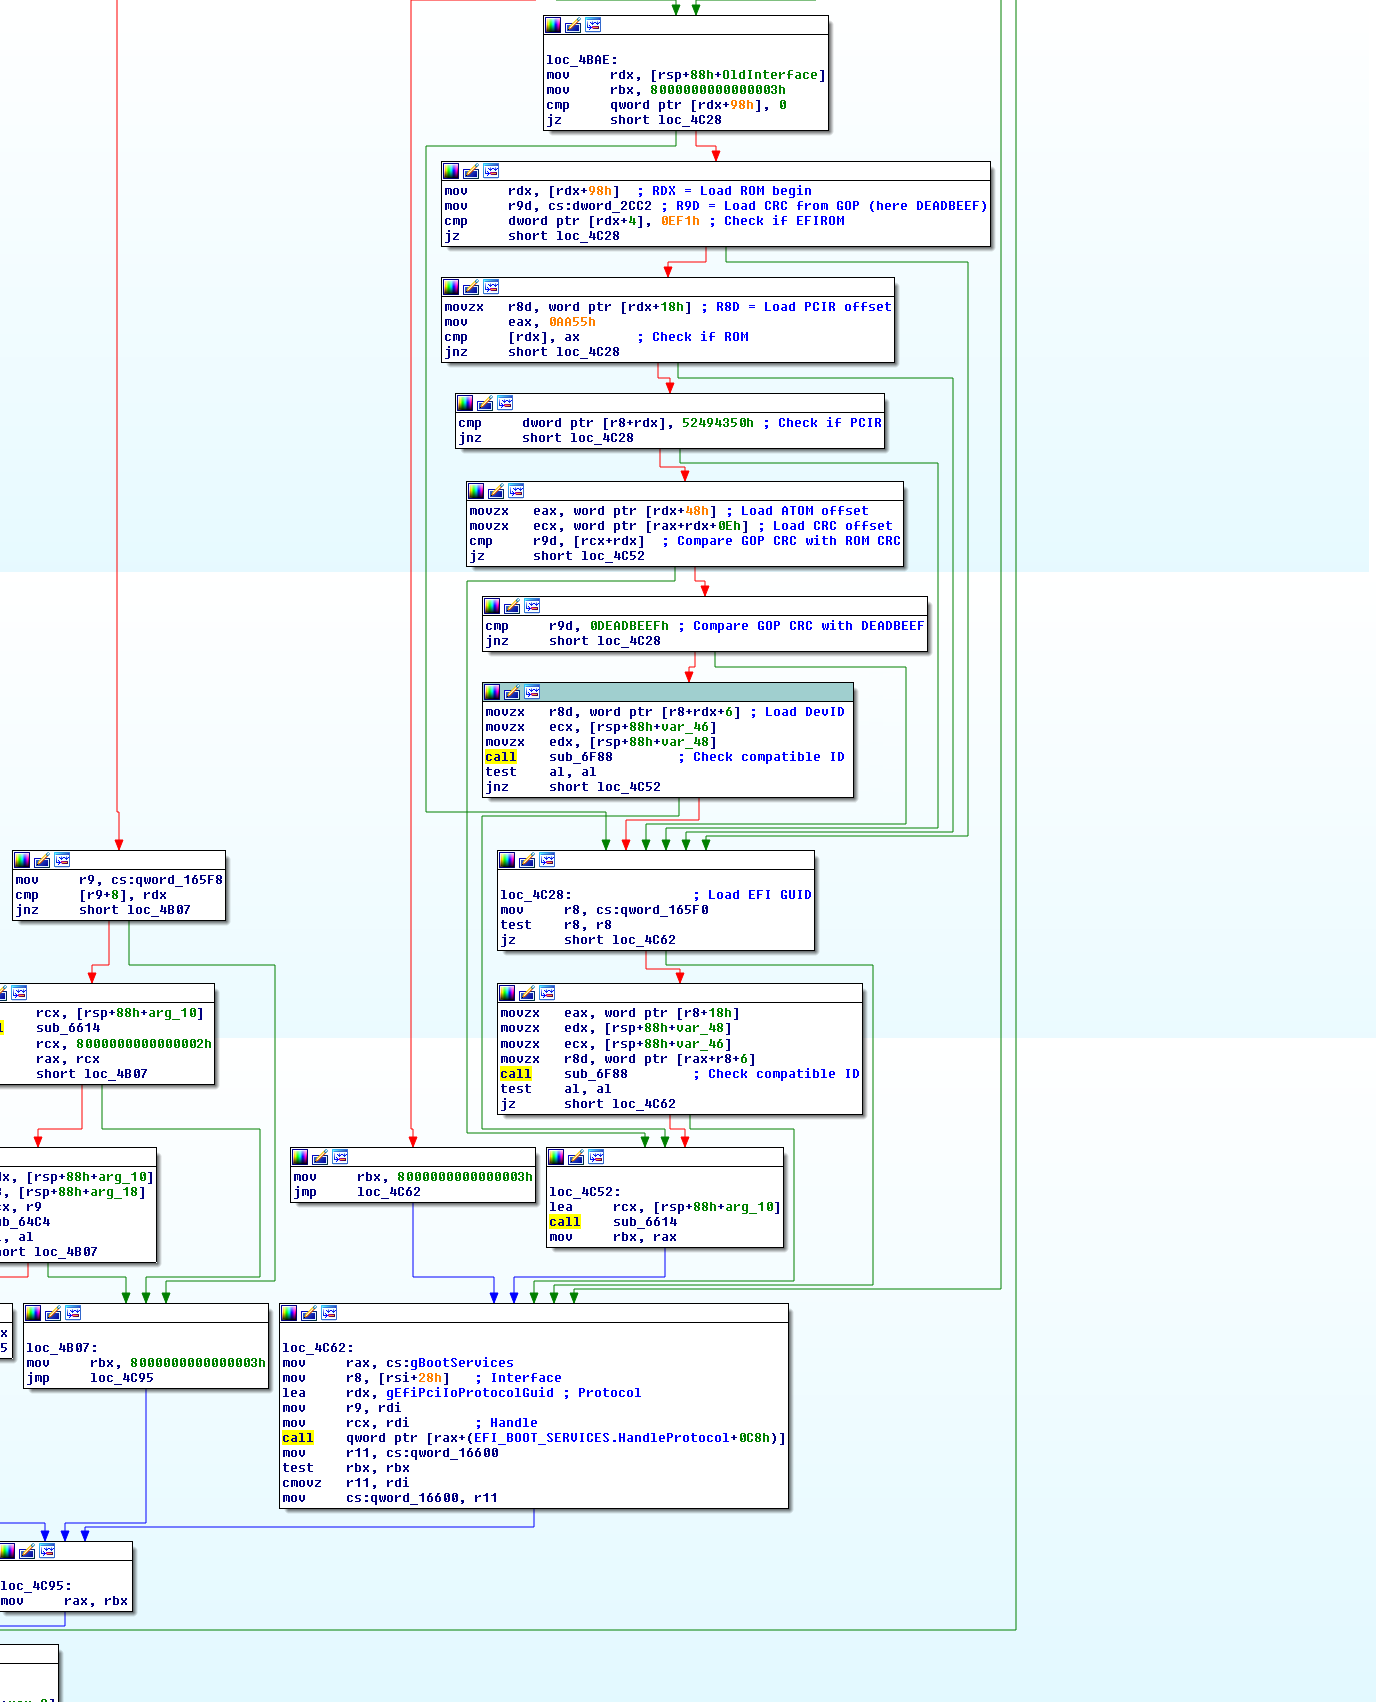Click the group icon on the 'Load DevID' block
Image resolution: width=1376 pixels, height=1702 pixels.
[x=532, y=692]
